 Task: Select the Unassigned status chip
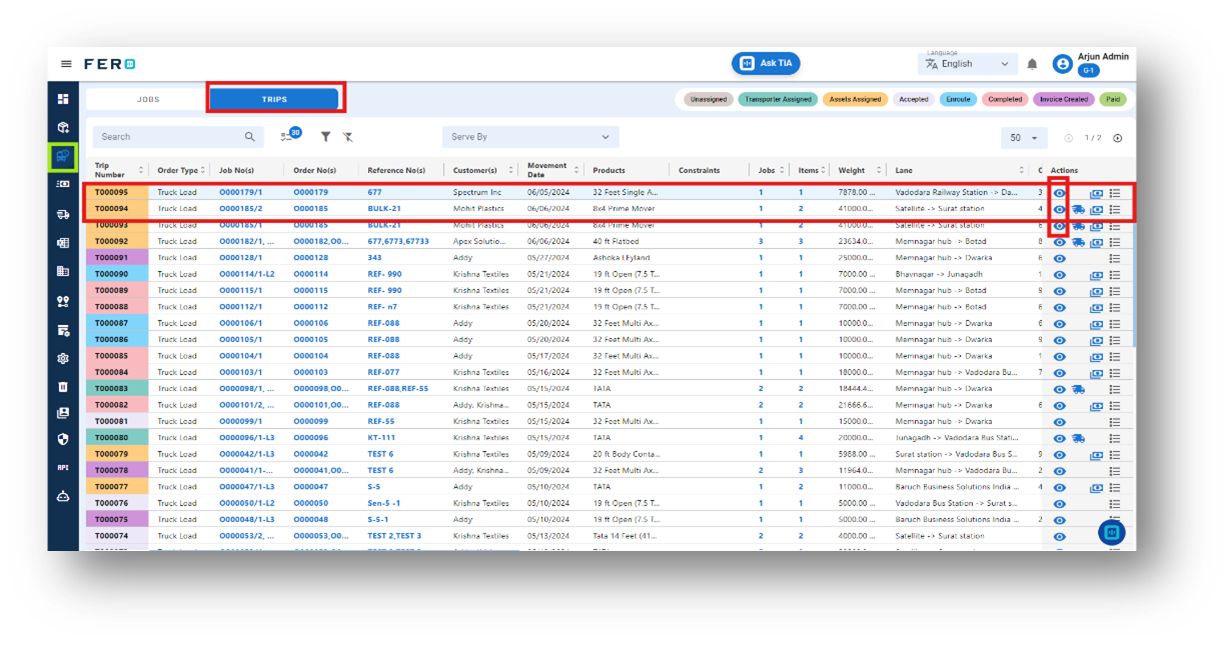[709, 99]
